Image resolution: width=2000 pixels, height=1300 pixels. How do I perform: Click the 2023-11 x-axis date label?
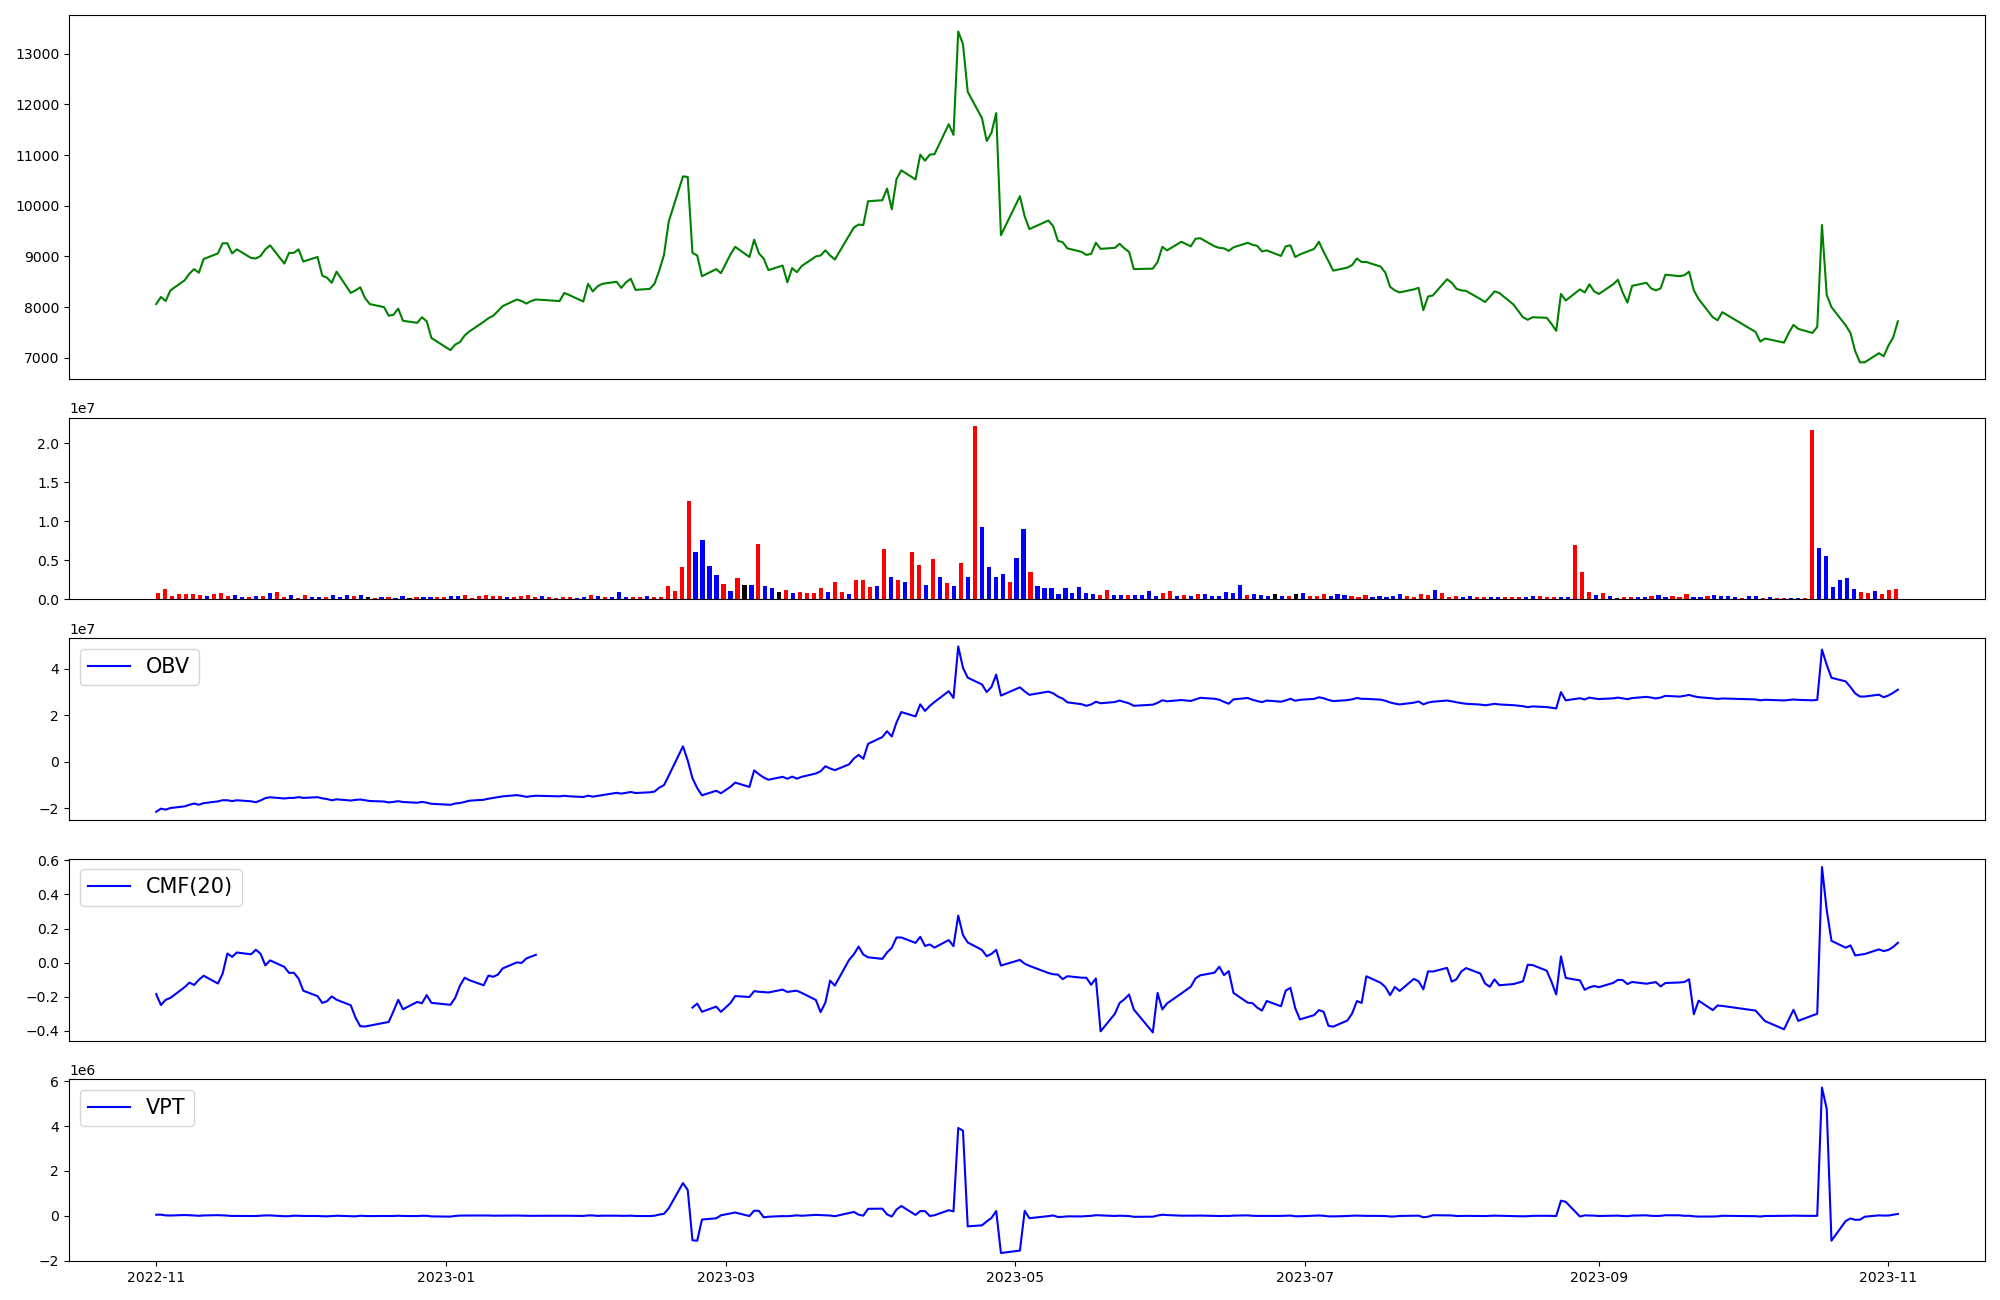[1887, 1277]
